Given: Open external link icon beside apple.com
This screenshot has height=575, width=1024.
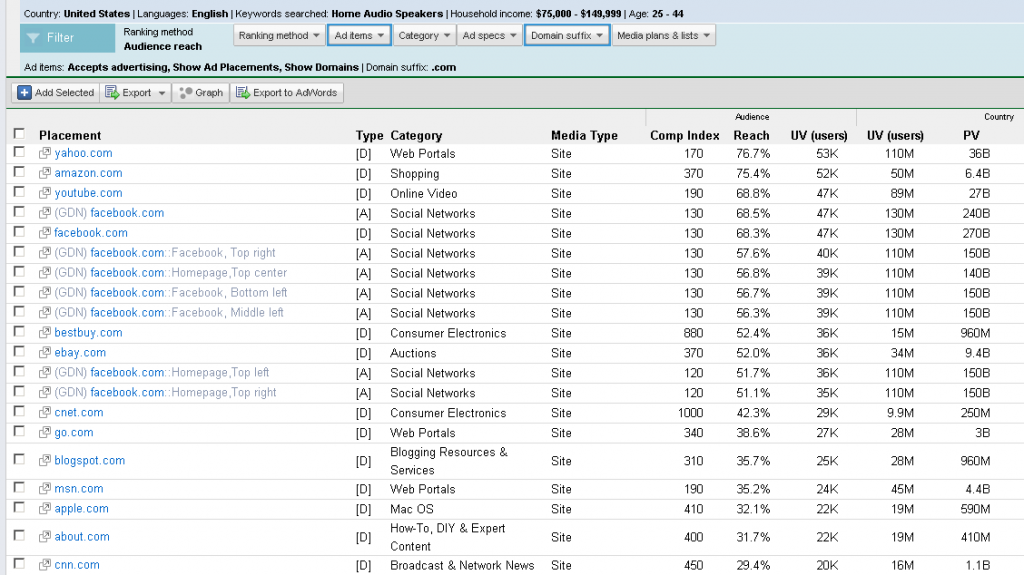Looking at the screenshot, I should point(44,508).
